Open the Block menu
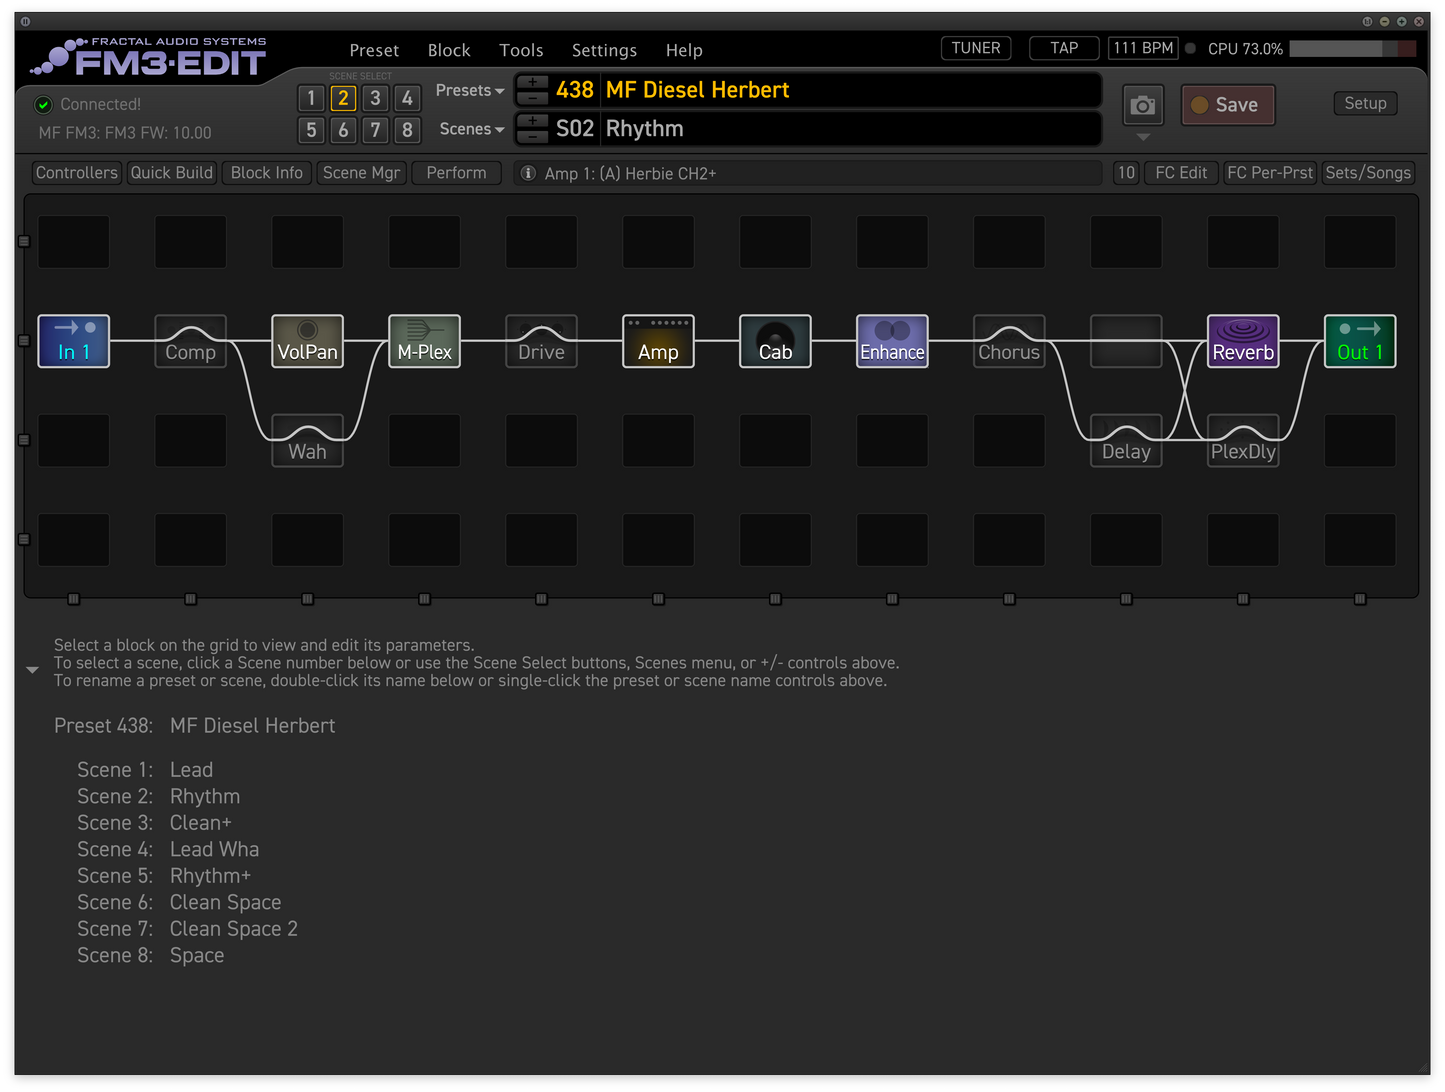 coord(449,50)
